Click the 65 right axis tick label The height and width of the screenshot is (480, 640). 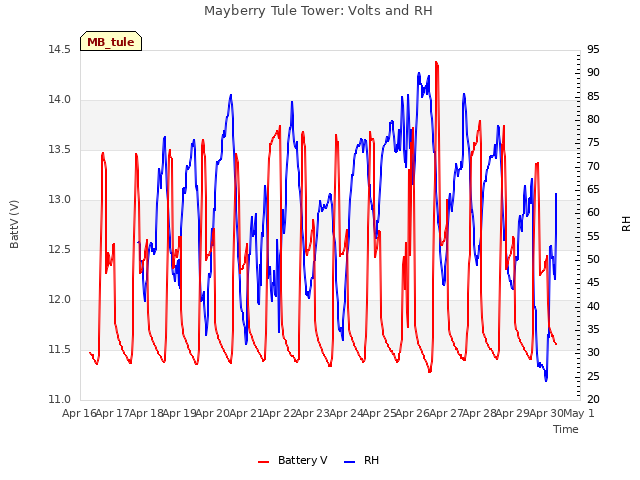(x=593, y=189)
